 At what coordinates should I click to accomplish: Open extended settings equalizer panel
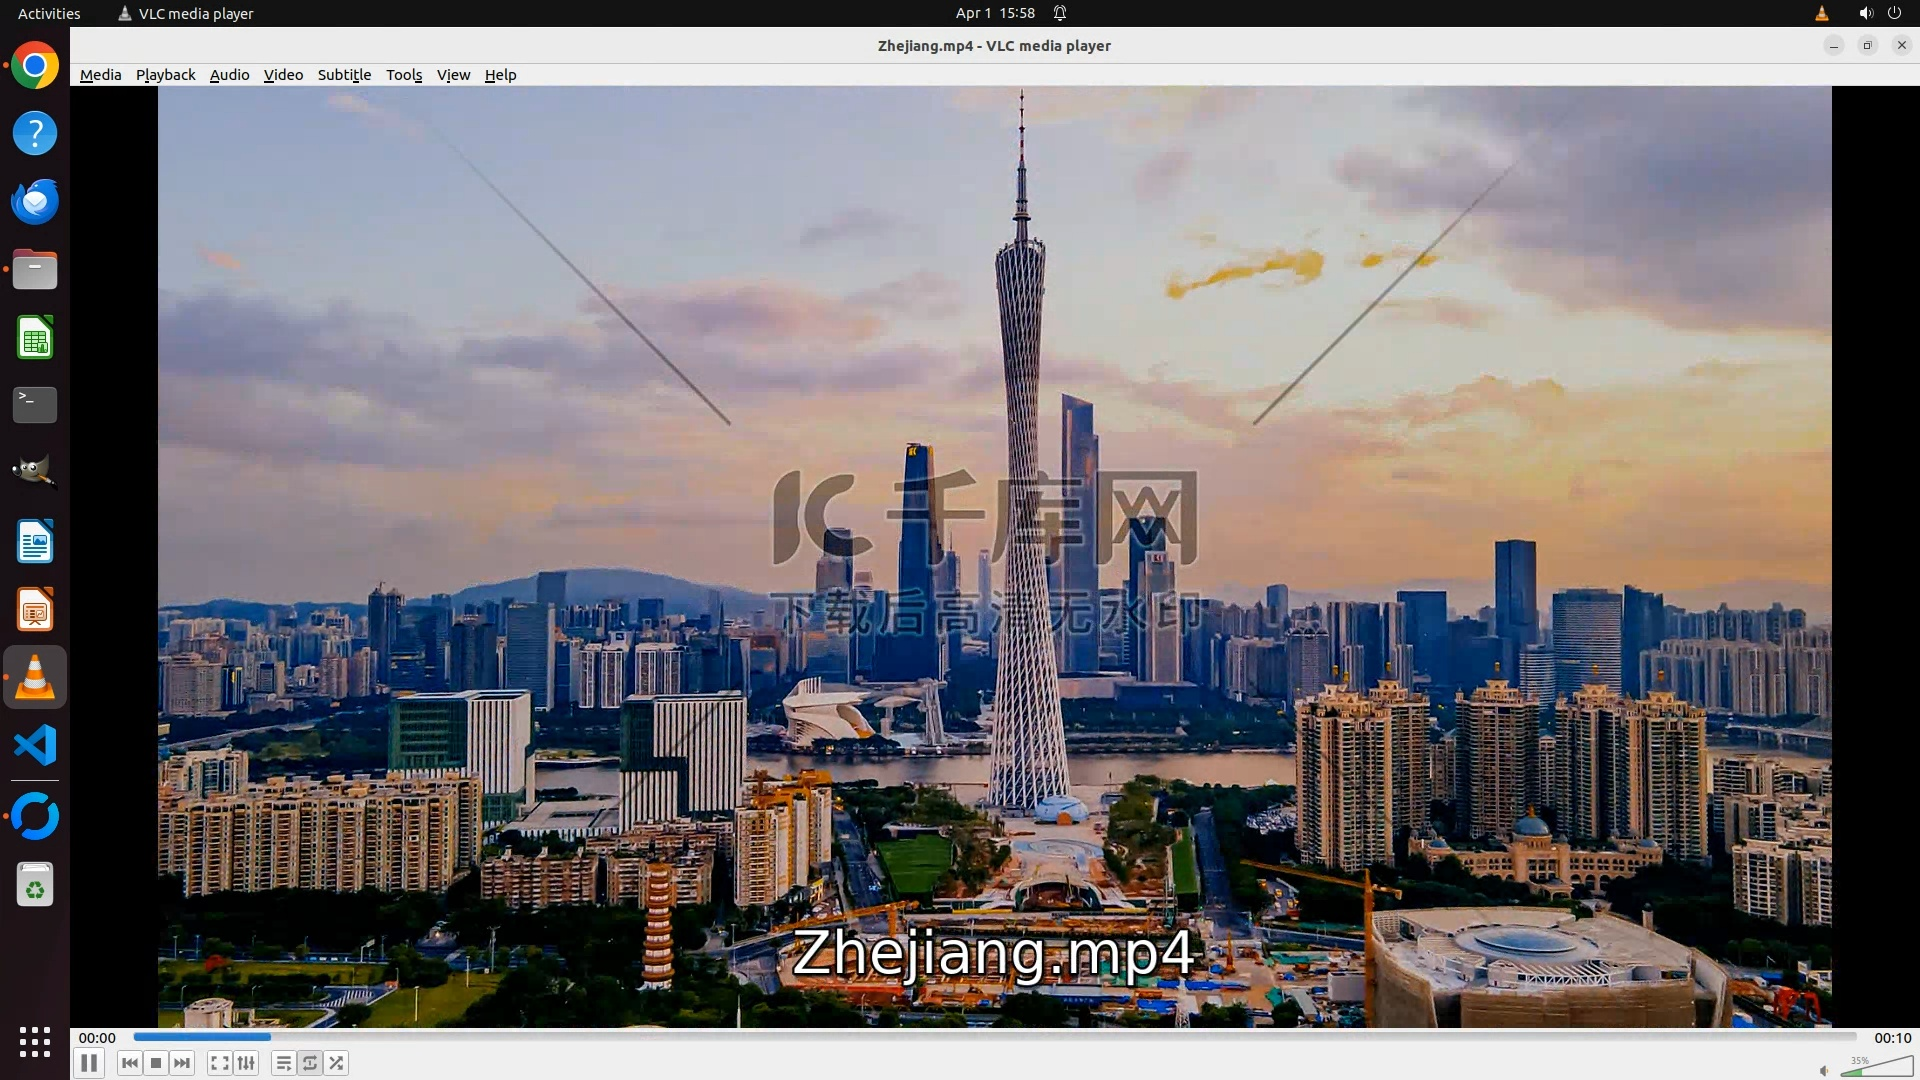[x=246, y=1063]
